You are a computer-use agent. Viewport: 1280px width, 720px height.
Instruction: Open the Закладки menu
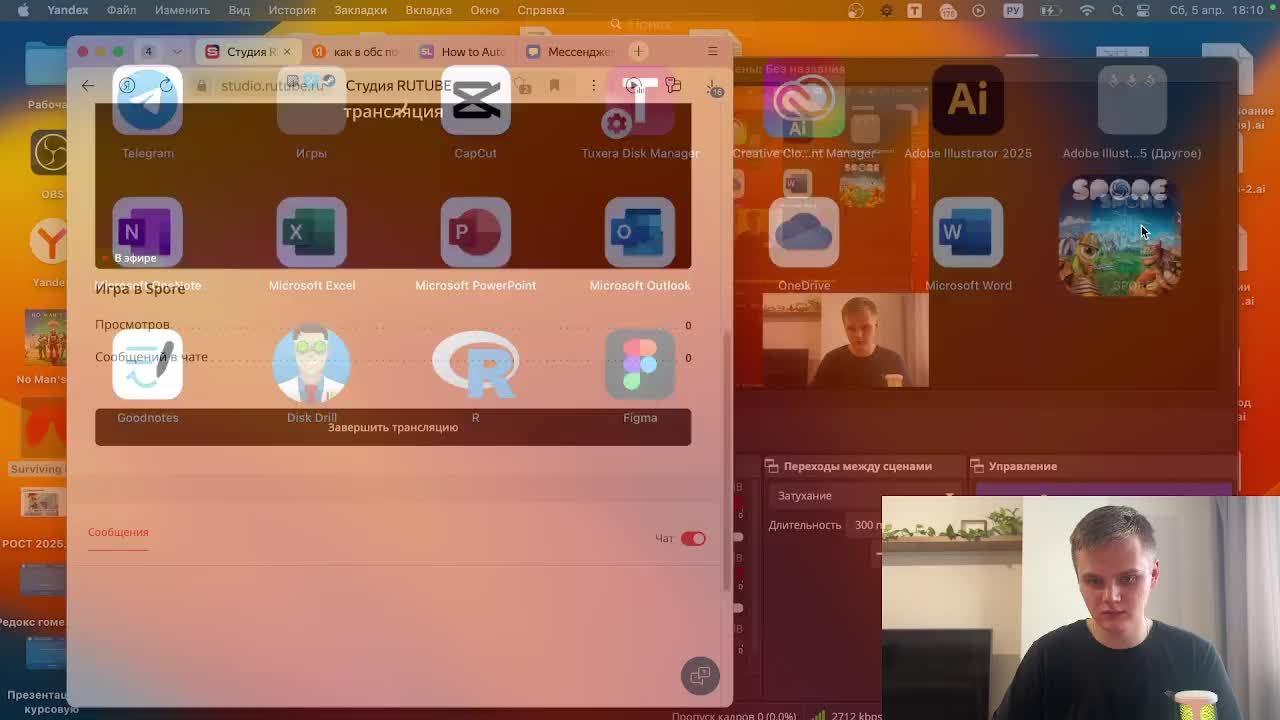click(x=360, y=10)
